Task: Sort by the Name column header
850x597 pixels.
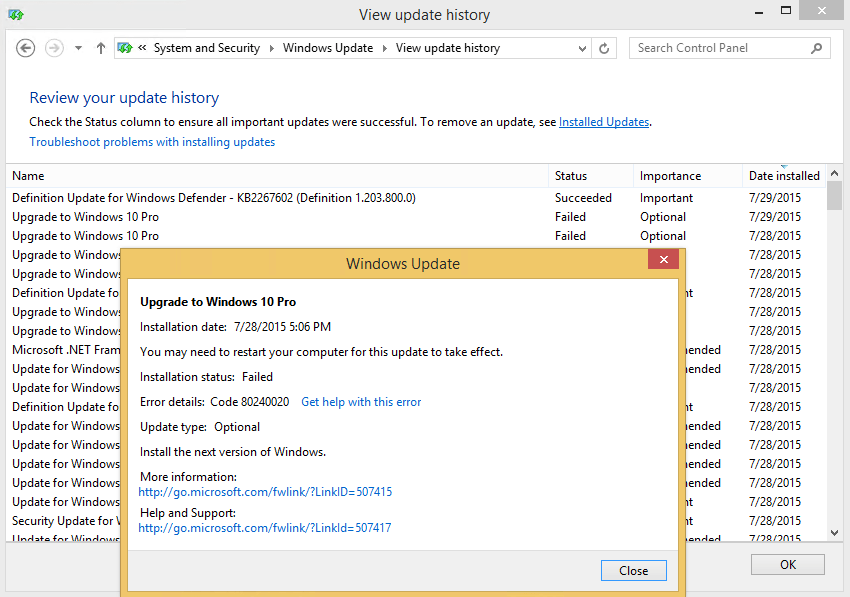Action: 280,176
